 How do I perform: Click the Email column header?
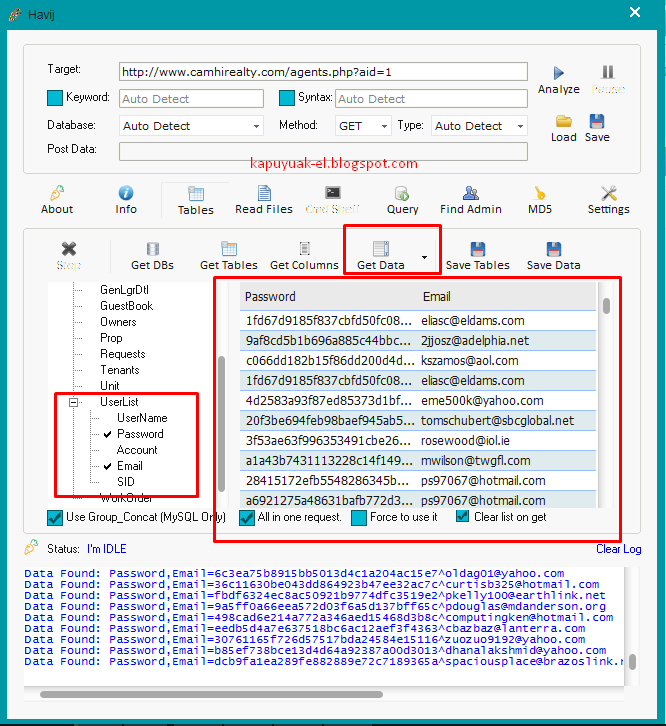tap(436, 297)
